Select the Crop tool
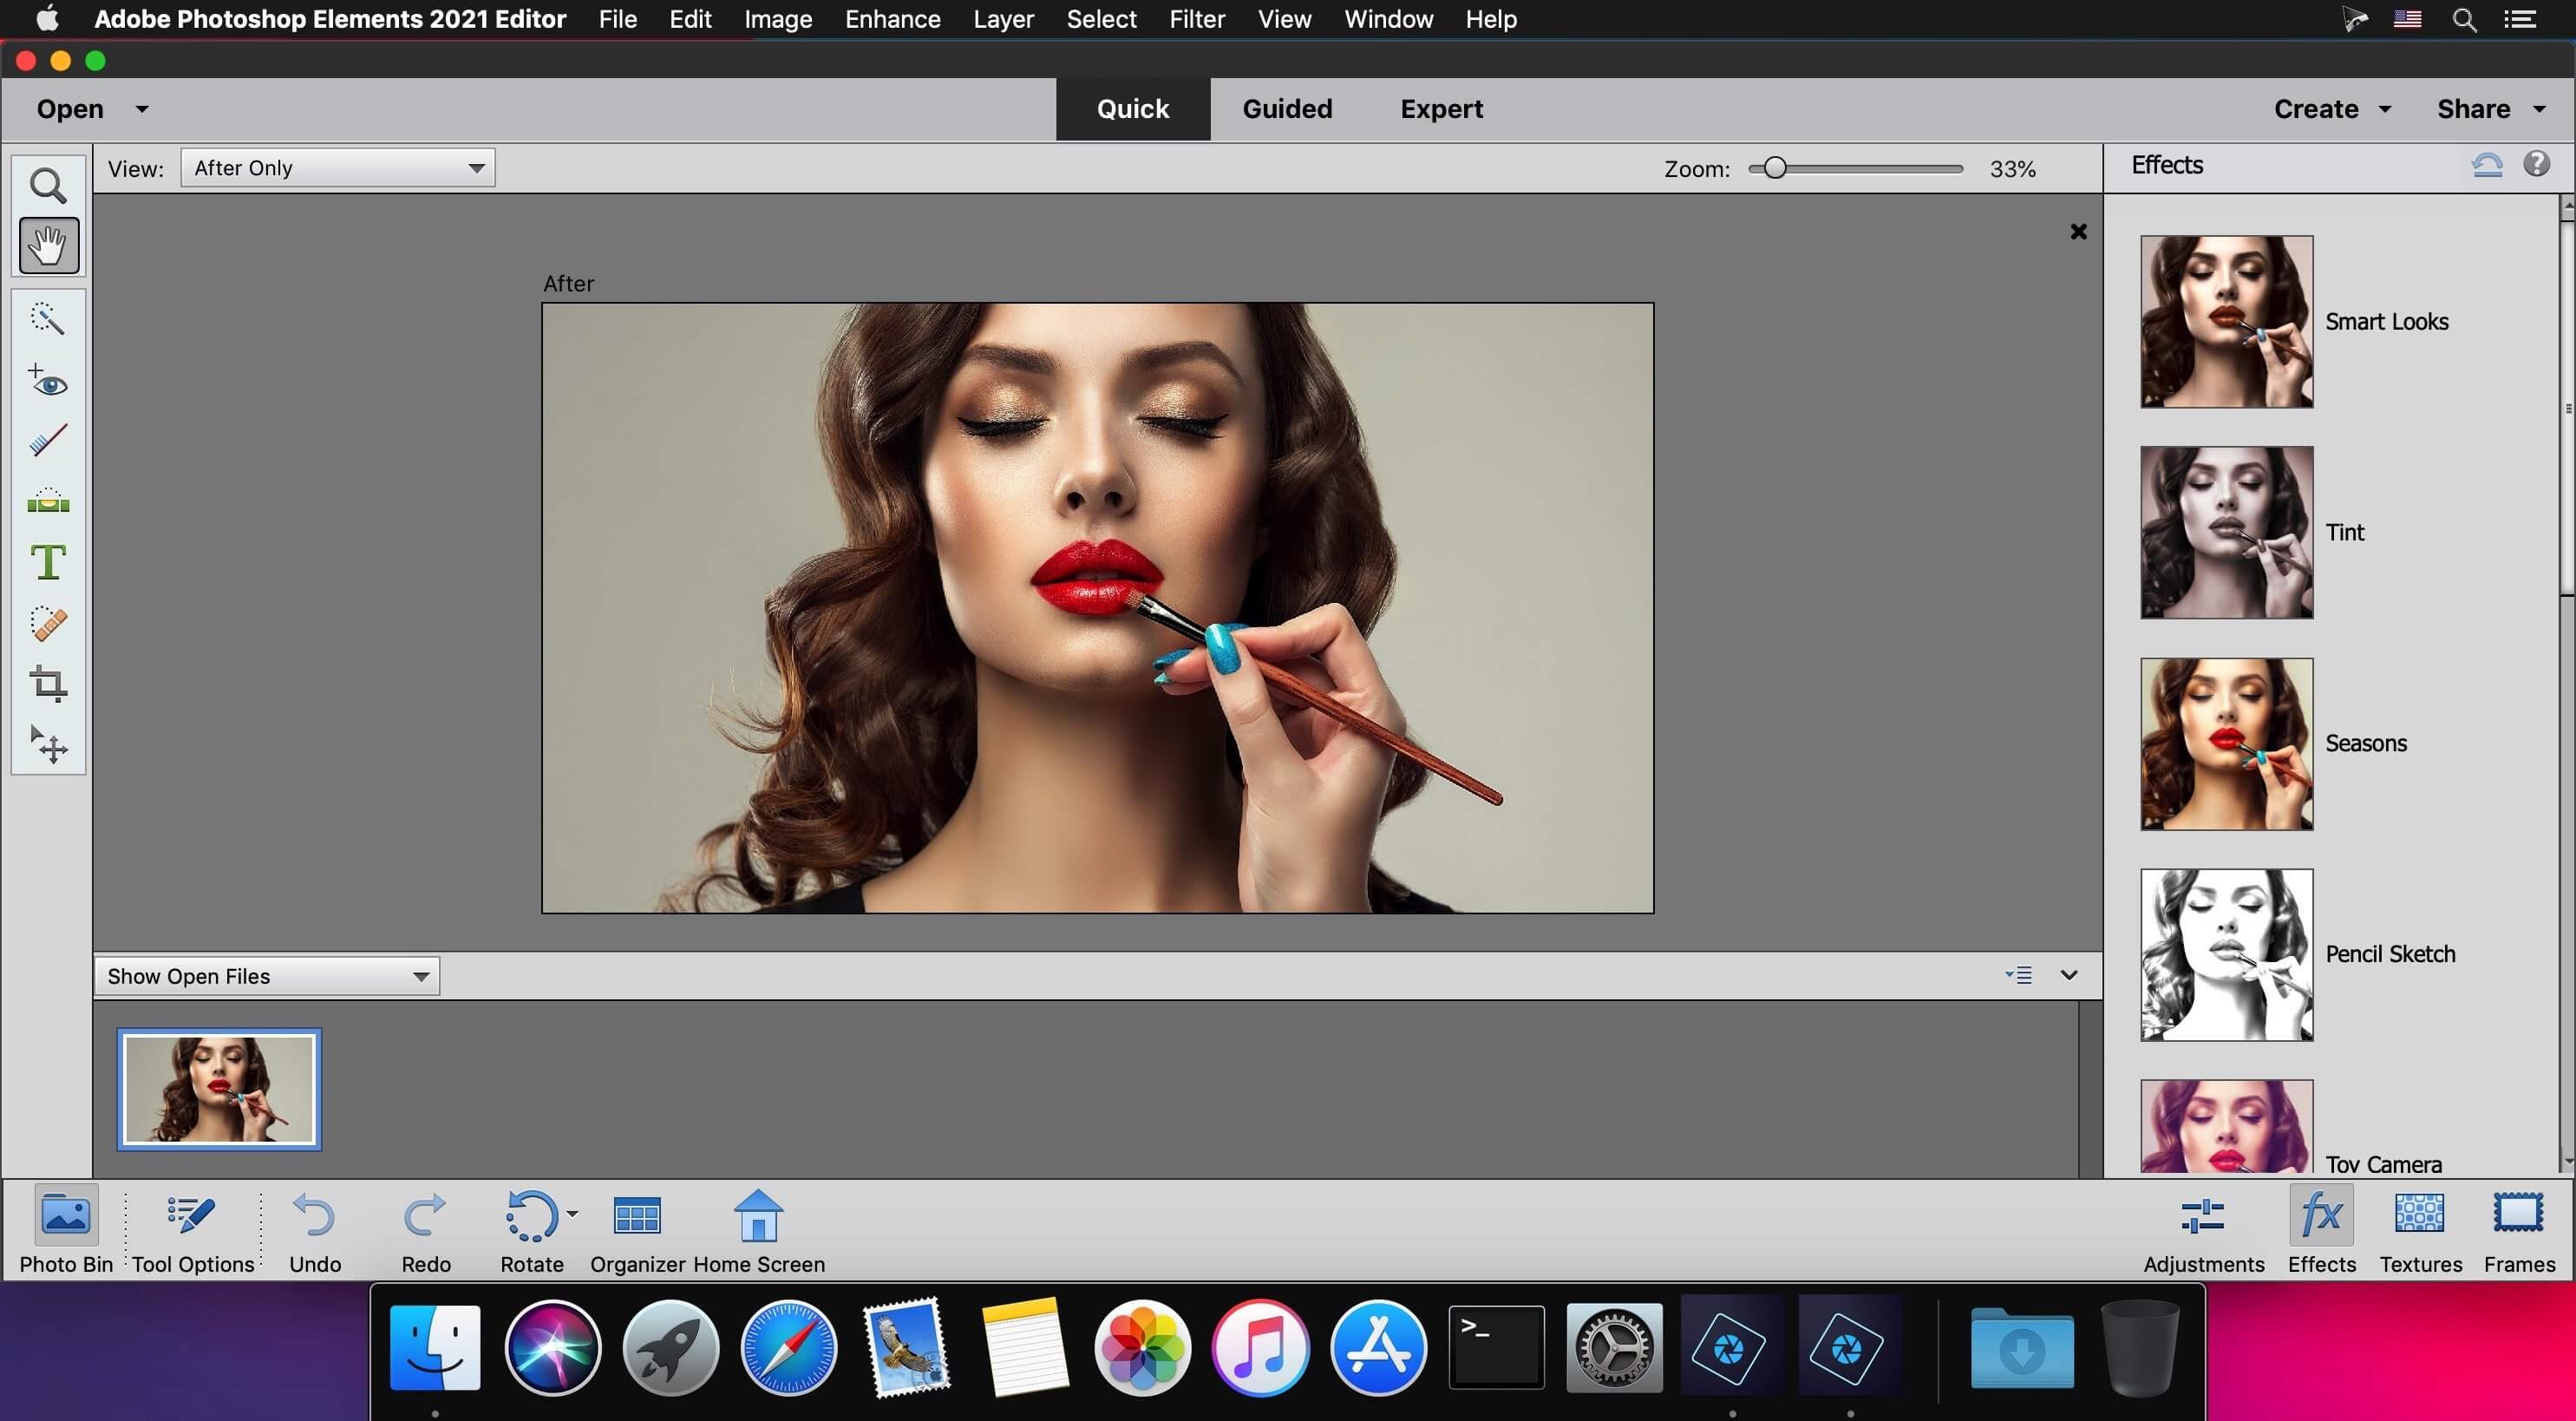Image resolution: width=2576 pixels, height=1421 pixels. point(47,683)
